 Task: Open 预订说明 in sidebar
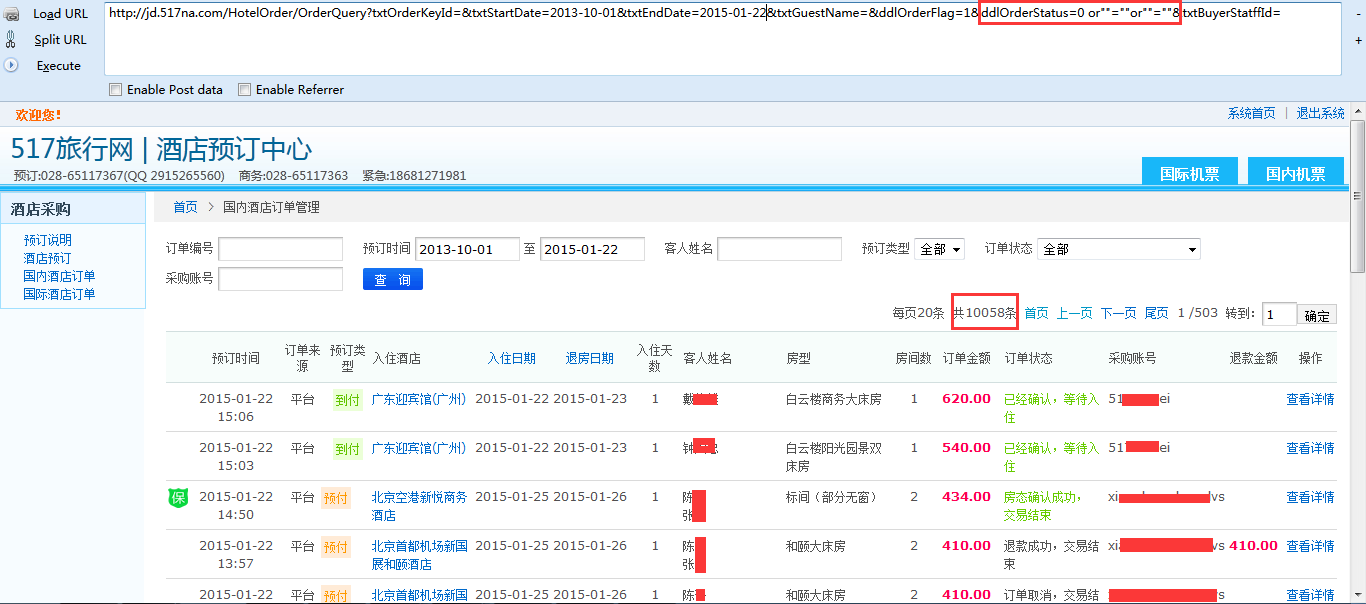click(x=48, y=240)
